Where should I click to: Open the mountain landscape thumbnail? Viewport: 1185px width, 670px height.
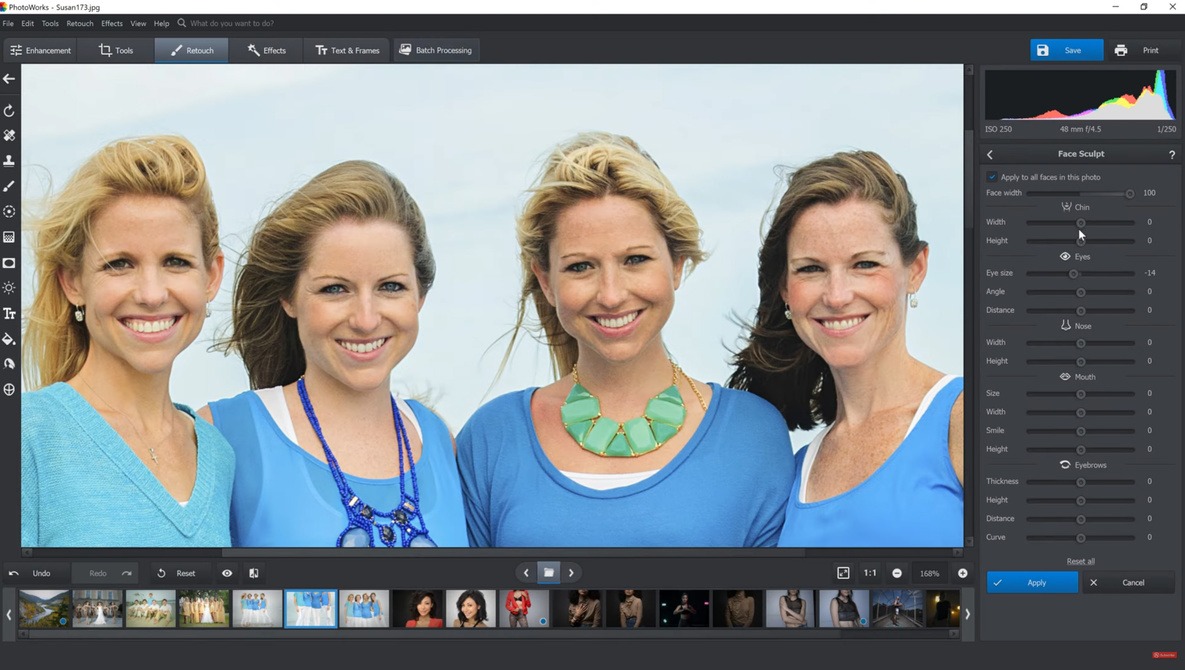click(44, 609)
